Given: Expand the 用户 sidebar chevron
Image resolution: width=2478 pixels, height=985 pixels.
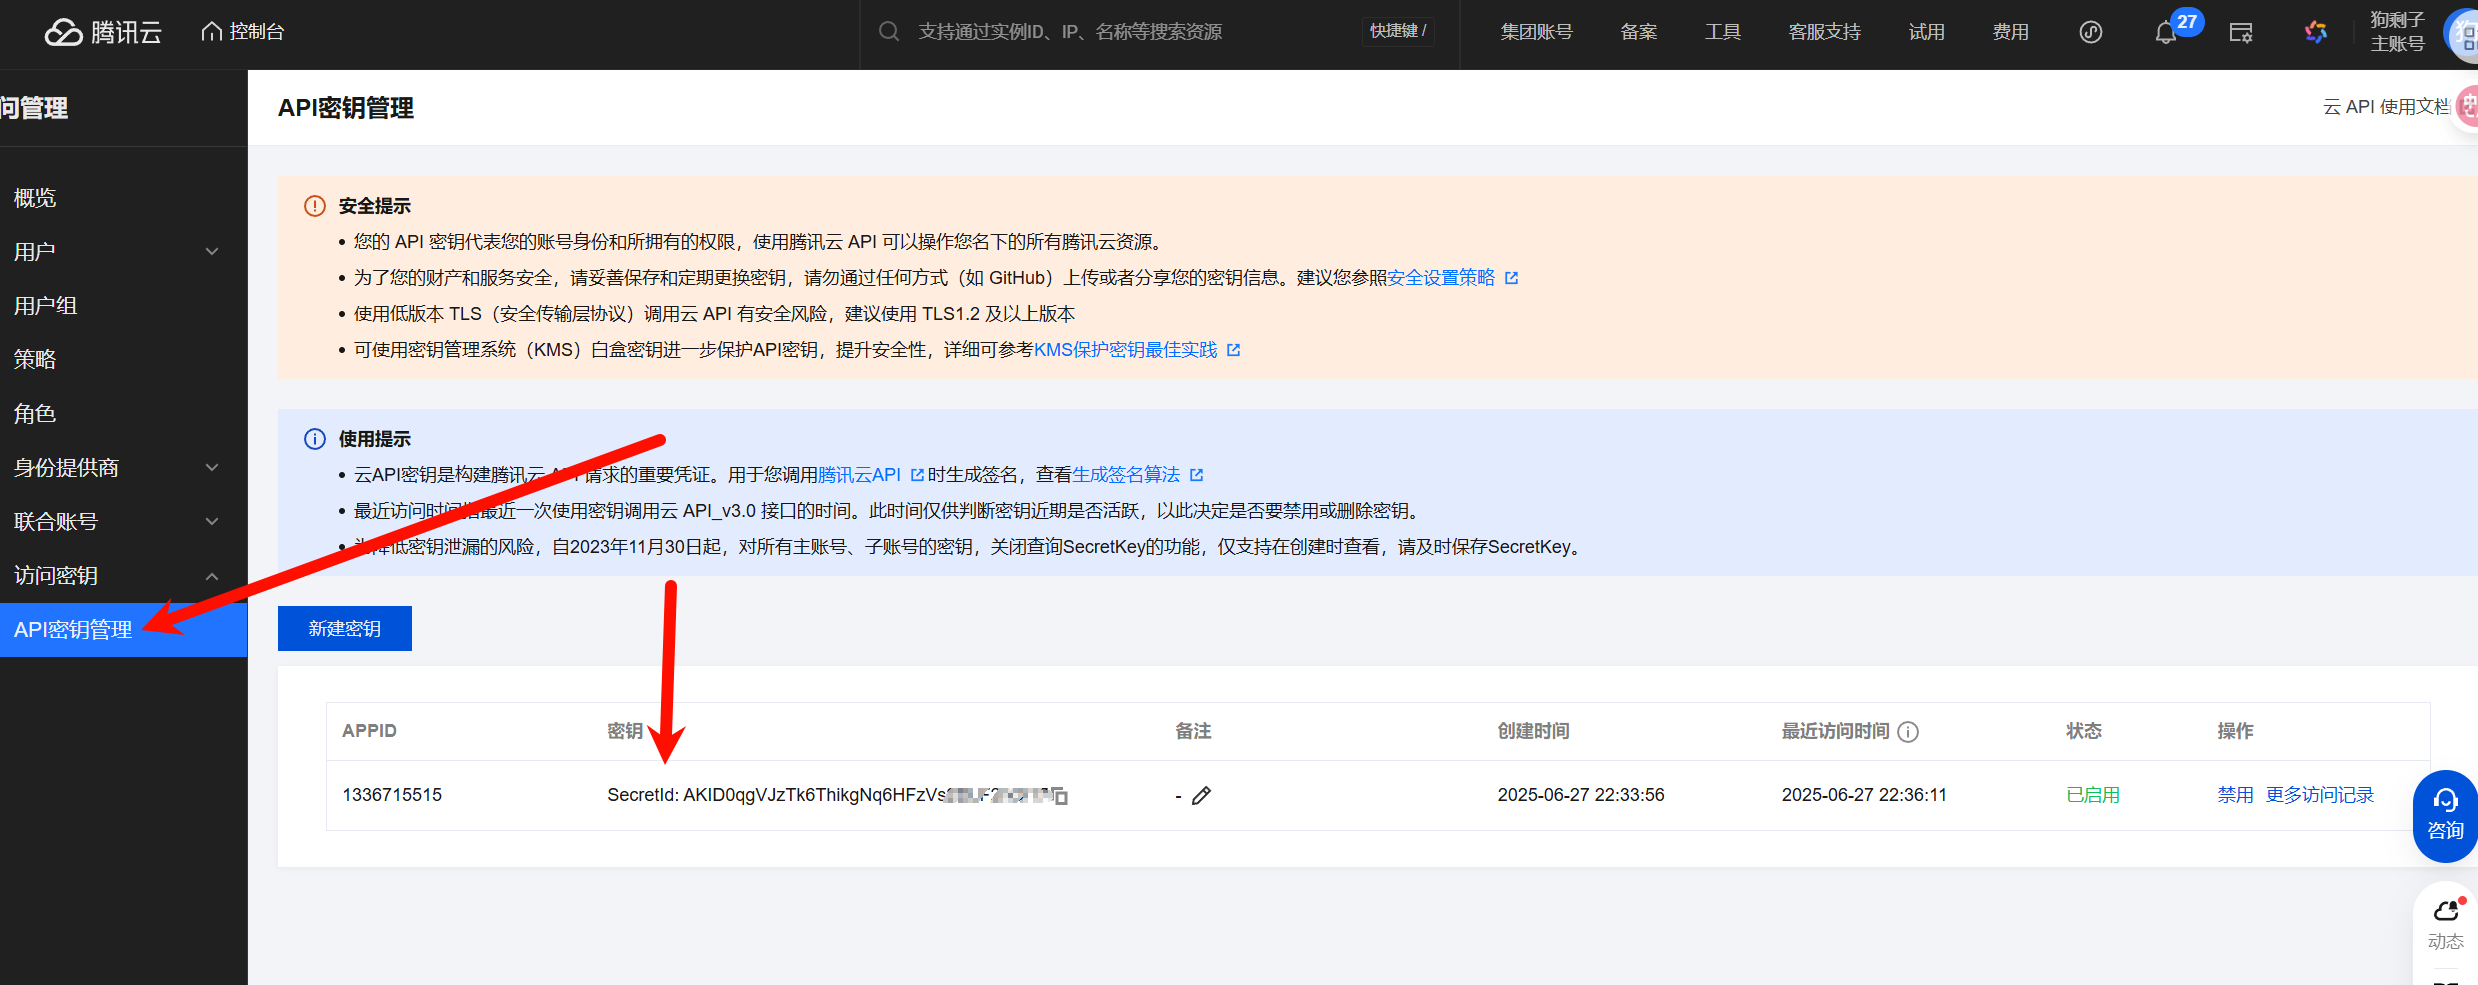Looking at the screenshot, I should tap(212, 252).
